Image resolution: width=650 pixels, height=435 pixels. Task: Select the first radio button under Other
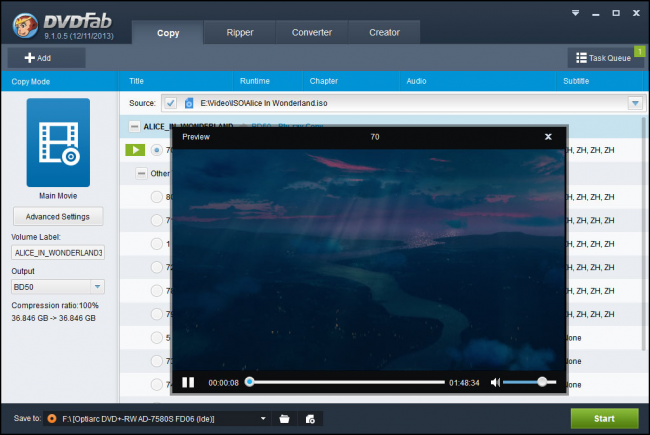pyautogui.click(x=156, y=197)
